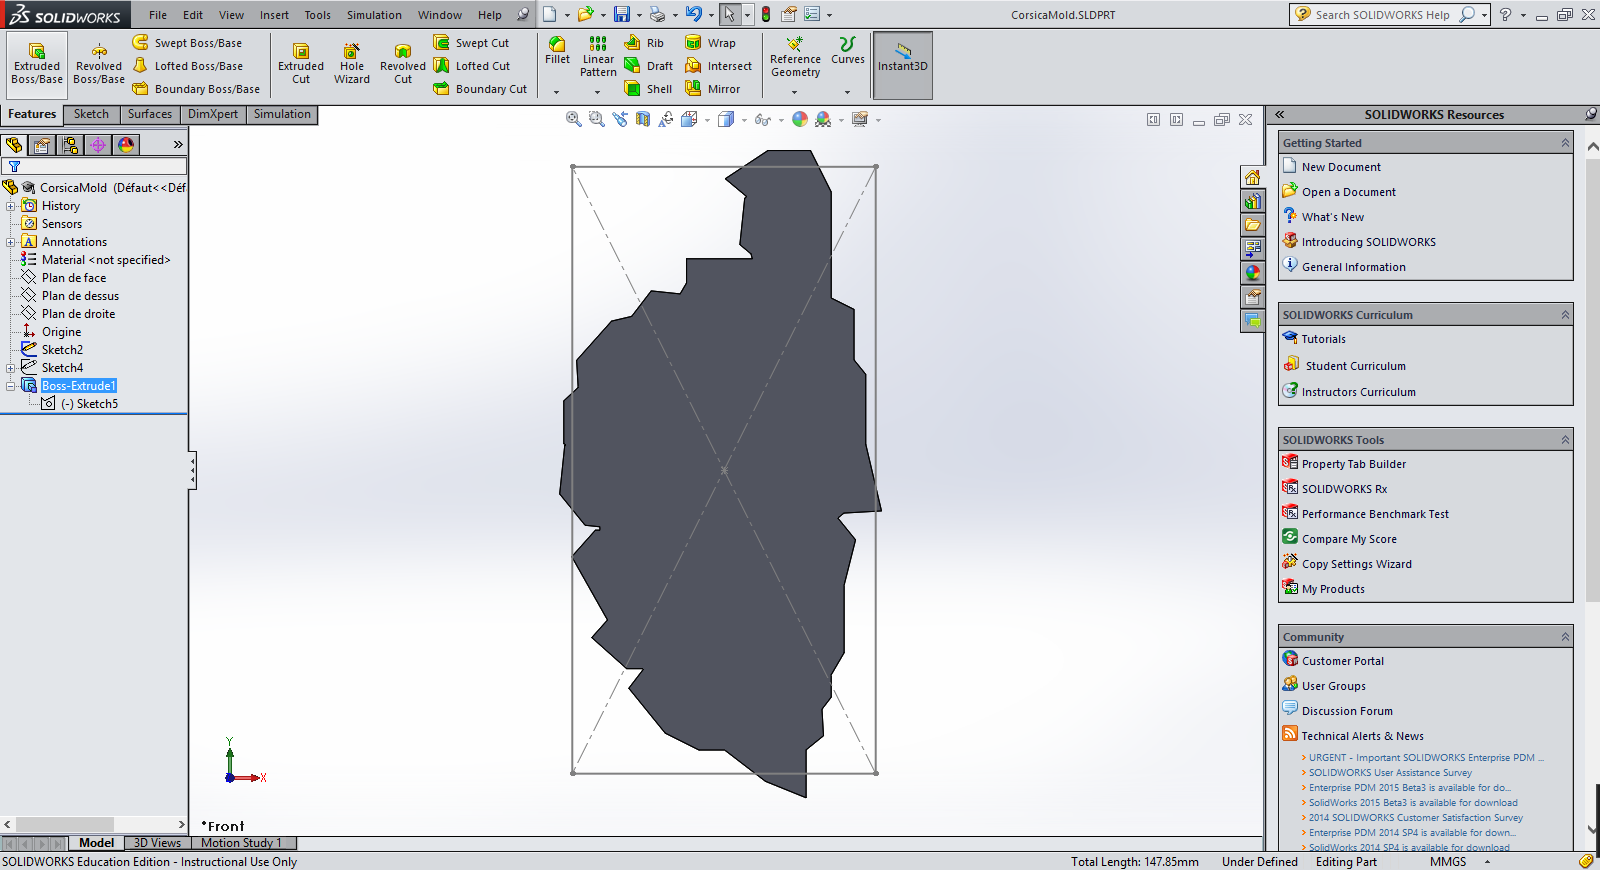Screen dimensions: 1600x870
Task: Open the Curves dropdown arrow
Action: [848, 92]
